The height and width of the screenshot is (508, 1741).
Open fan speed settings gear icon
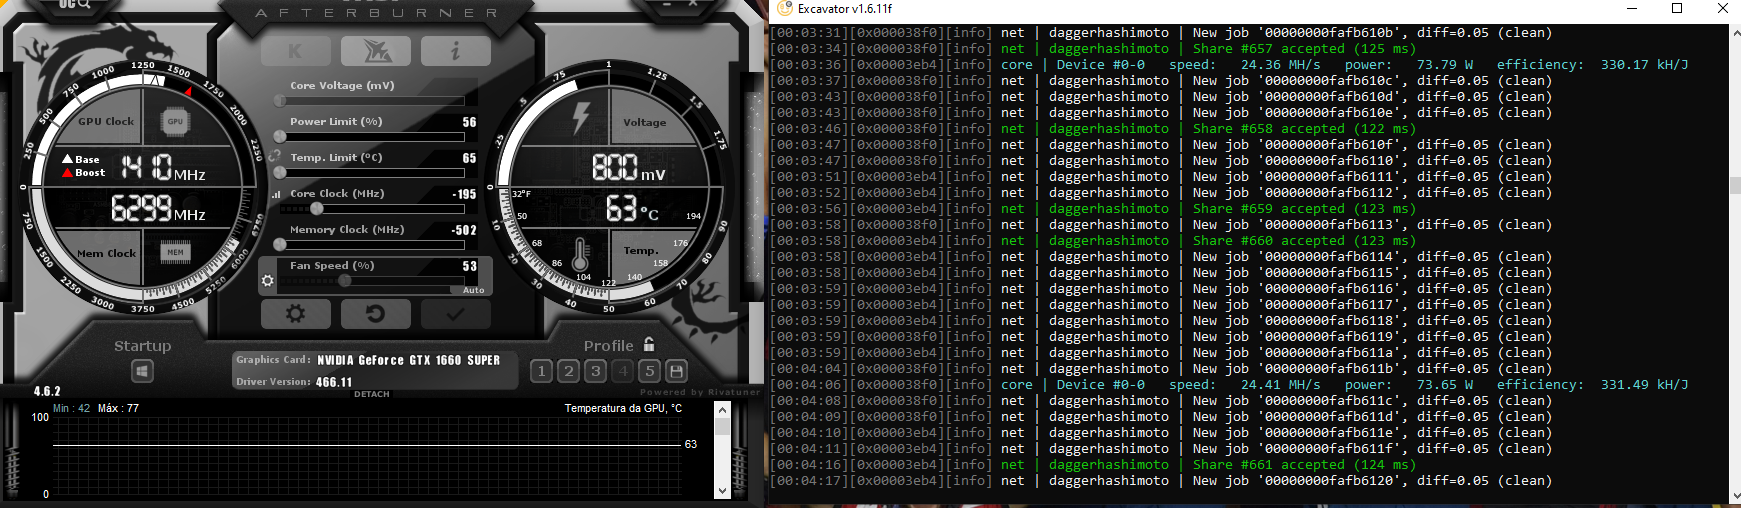point(268,281)
